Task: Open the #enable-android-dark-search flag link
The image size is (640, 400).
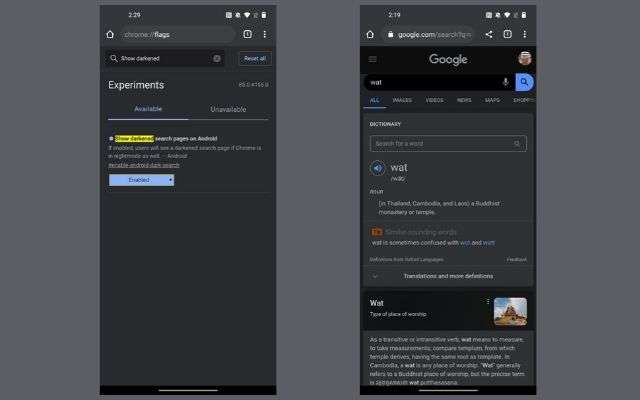Action: click(144, 165)
